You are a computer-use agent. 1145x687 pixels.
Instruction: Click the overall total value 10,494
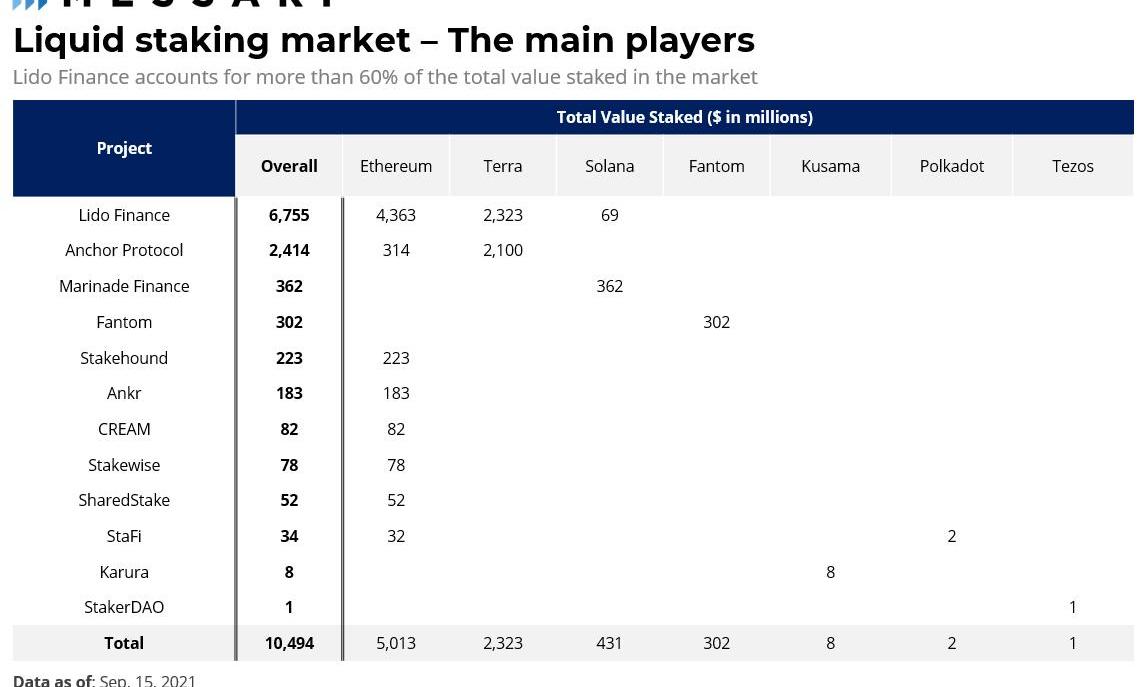[x=289, y=643]
